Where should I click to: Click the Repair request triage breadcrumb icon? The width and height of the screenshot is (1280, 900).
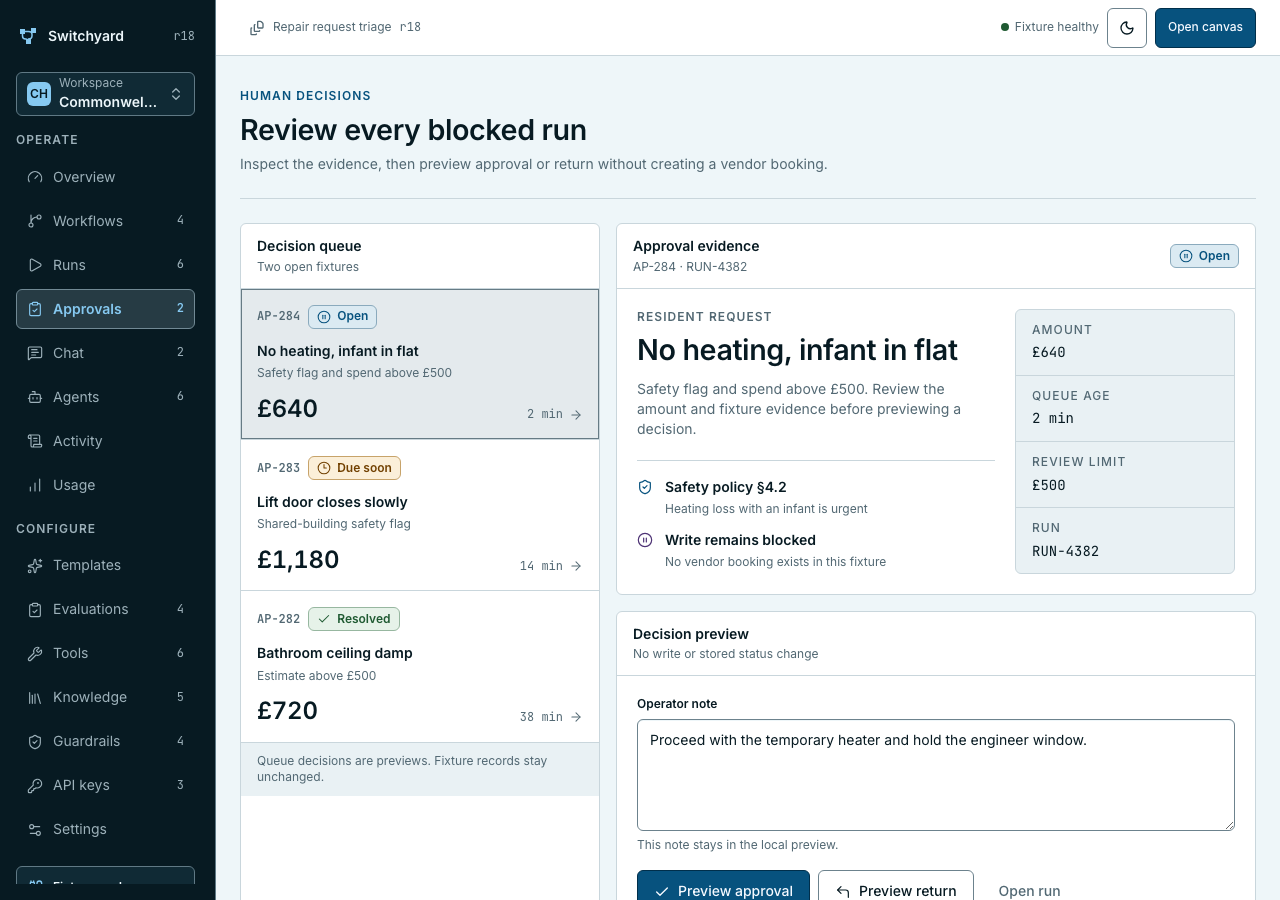tap(257, 28)
